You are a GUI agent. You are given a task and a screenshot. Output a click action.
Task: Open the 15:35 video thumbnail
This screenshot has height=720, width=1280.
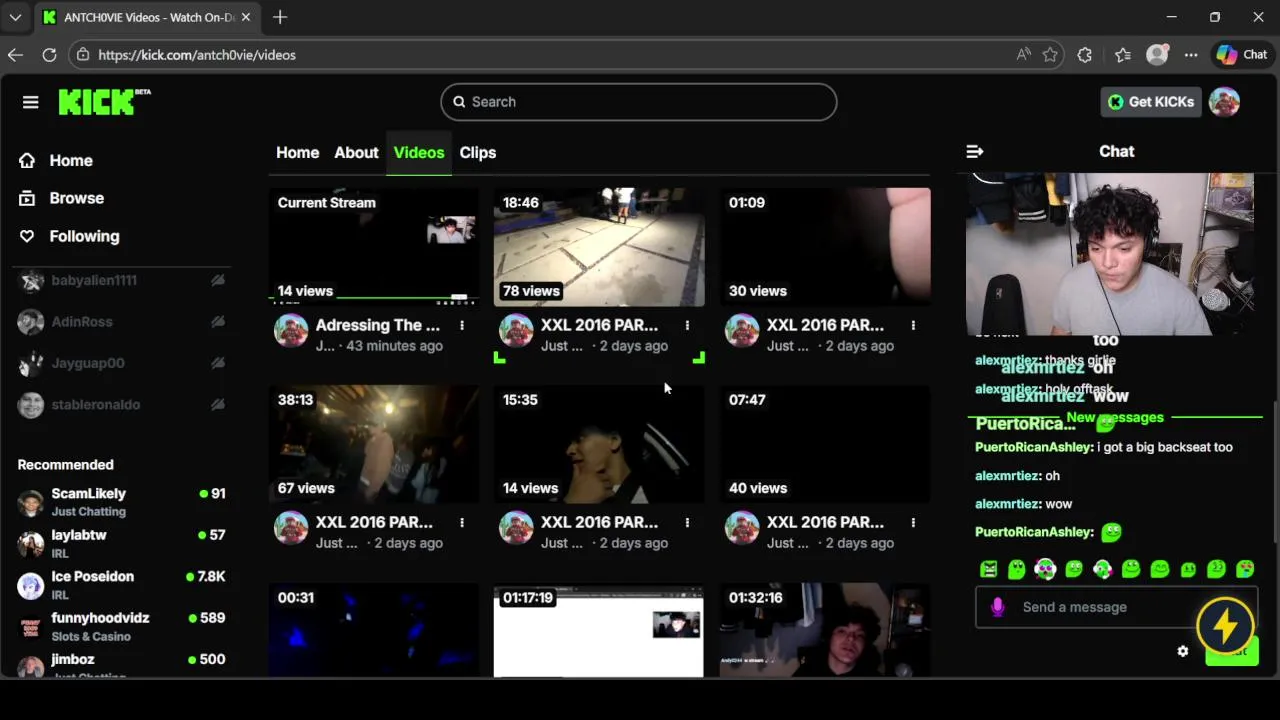click(x=599, y=443)
